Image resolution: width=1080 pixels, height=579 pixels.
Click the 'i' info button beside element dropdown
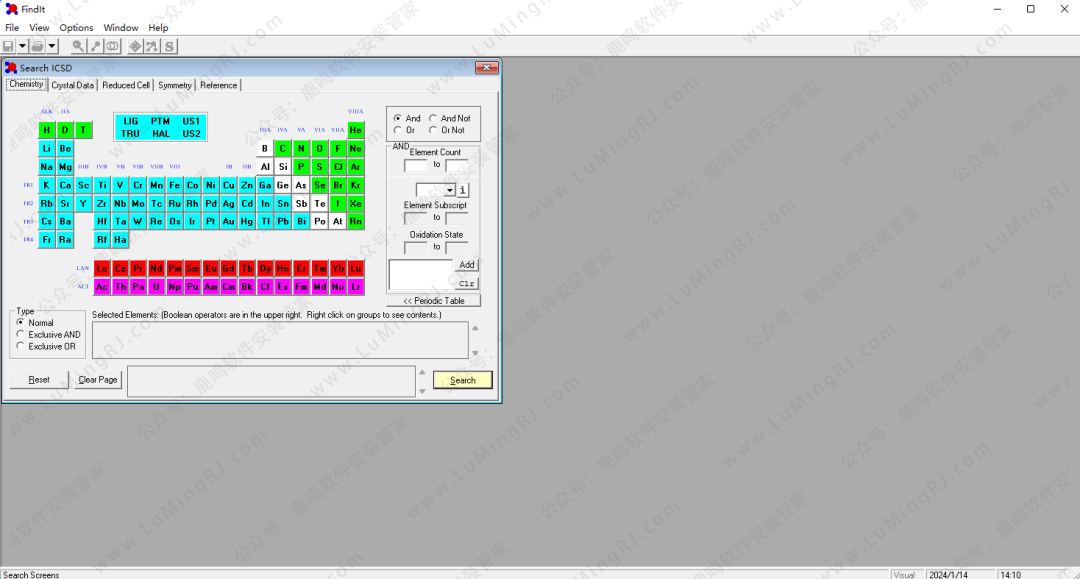pos(463,190)
